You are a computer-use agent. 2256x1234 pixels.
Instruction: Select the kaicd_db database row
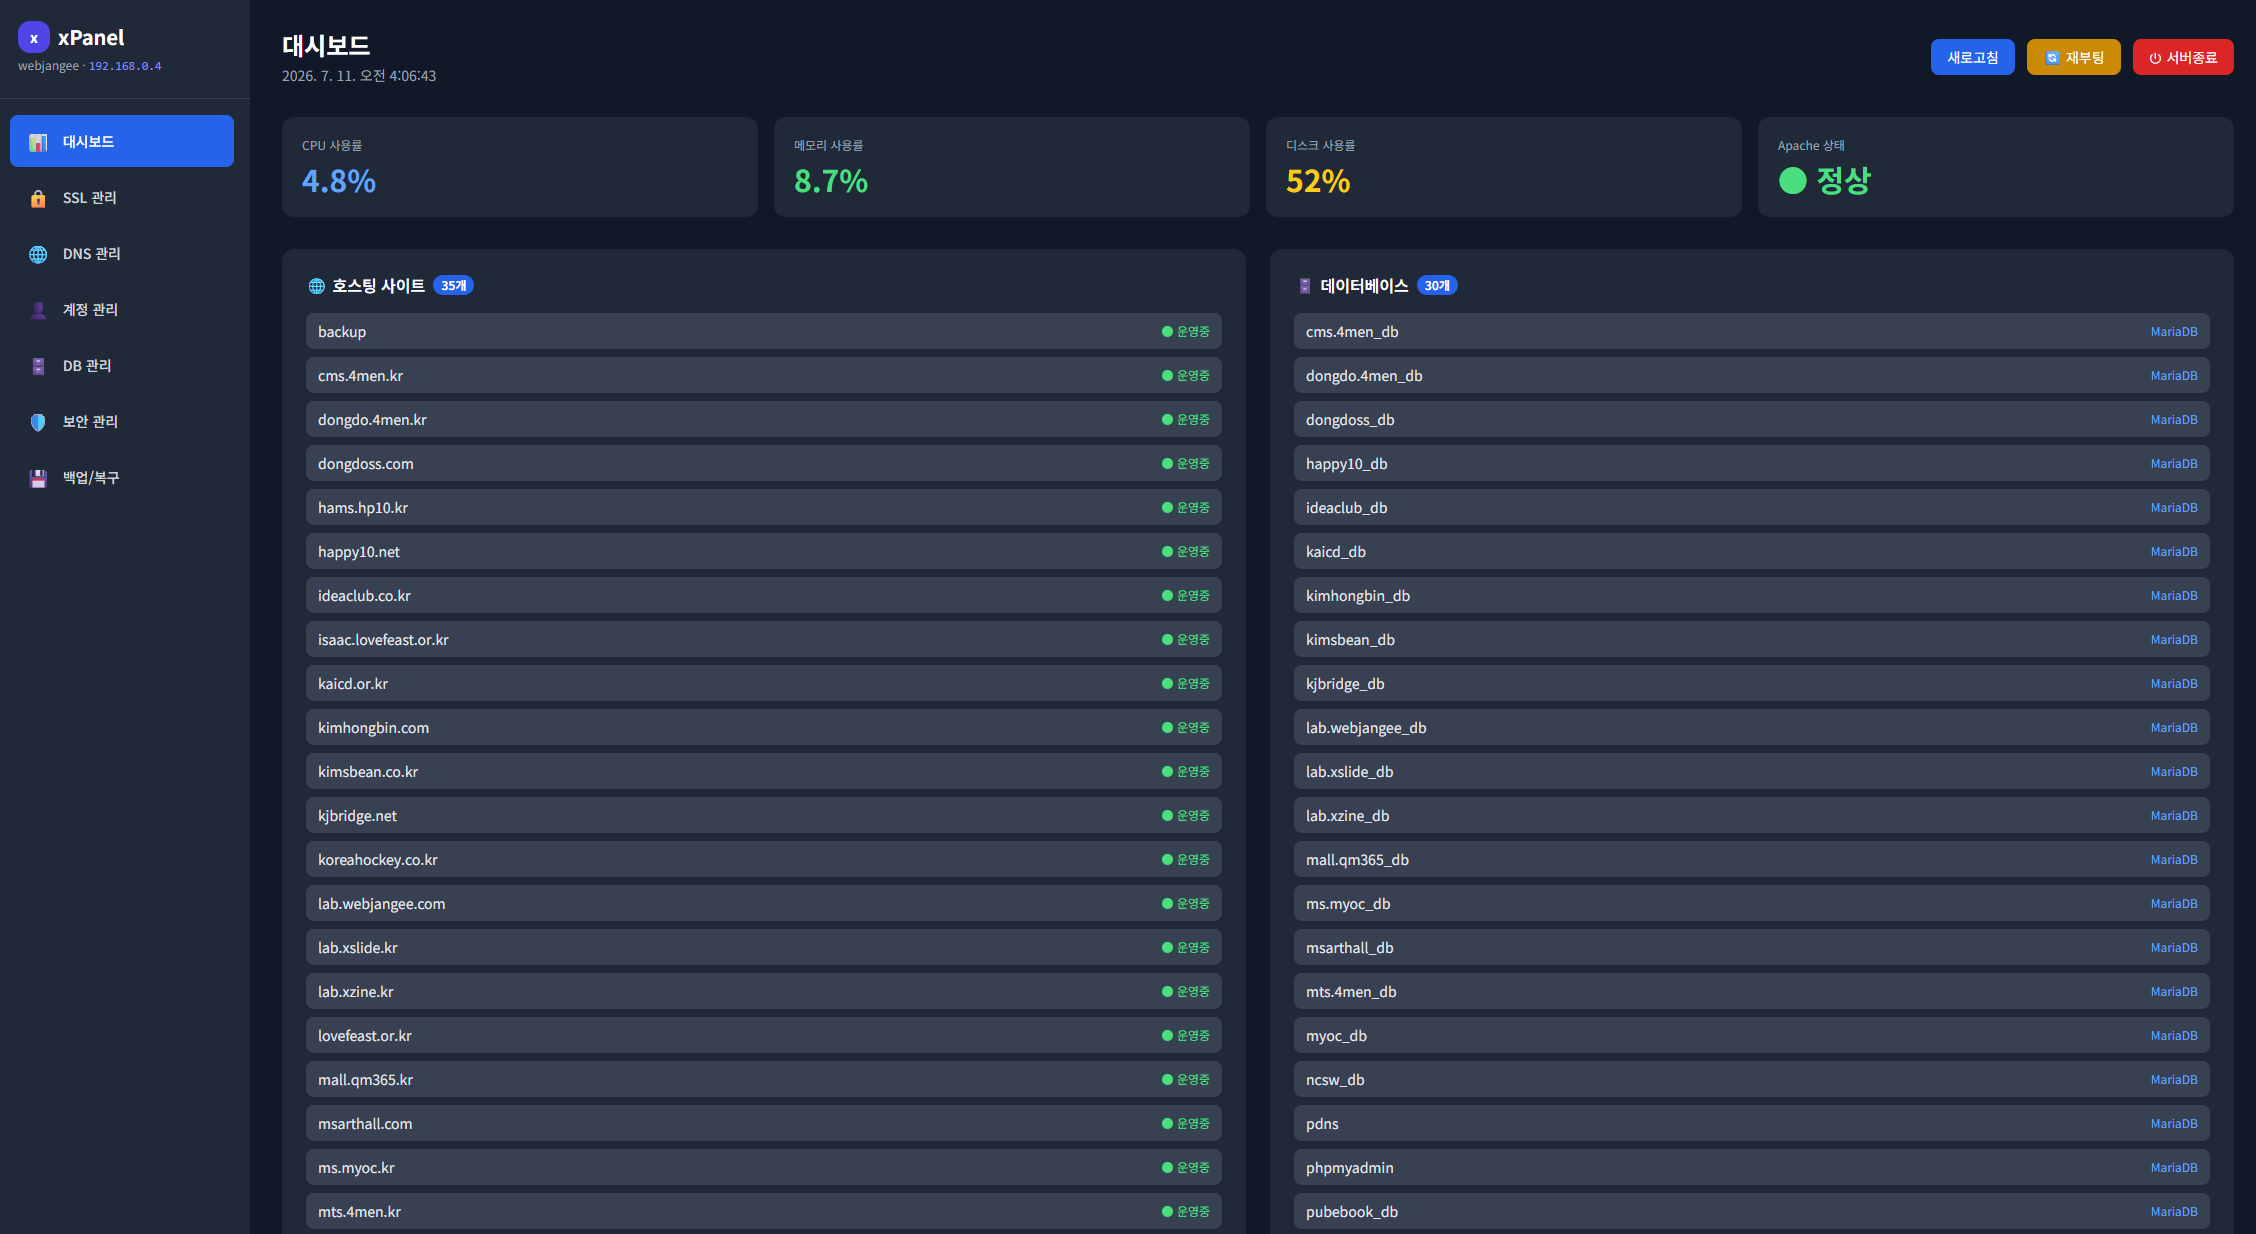click(1752, 551)
